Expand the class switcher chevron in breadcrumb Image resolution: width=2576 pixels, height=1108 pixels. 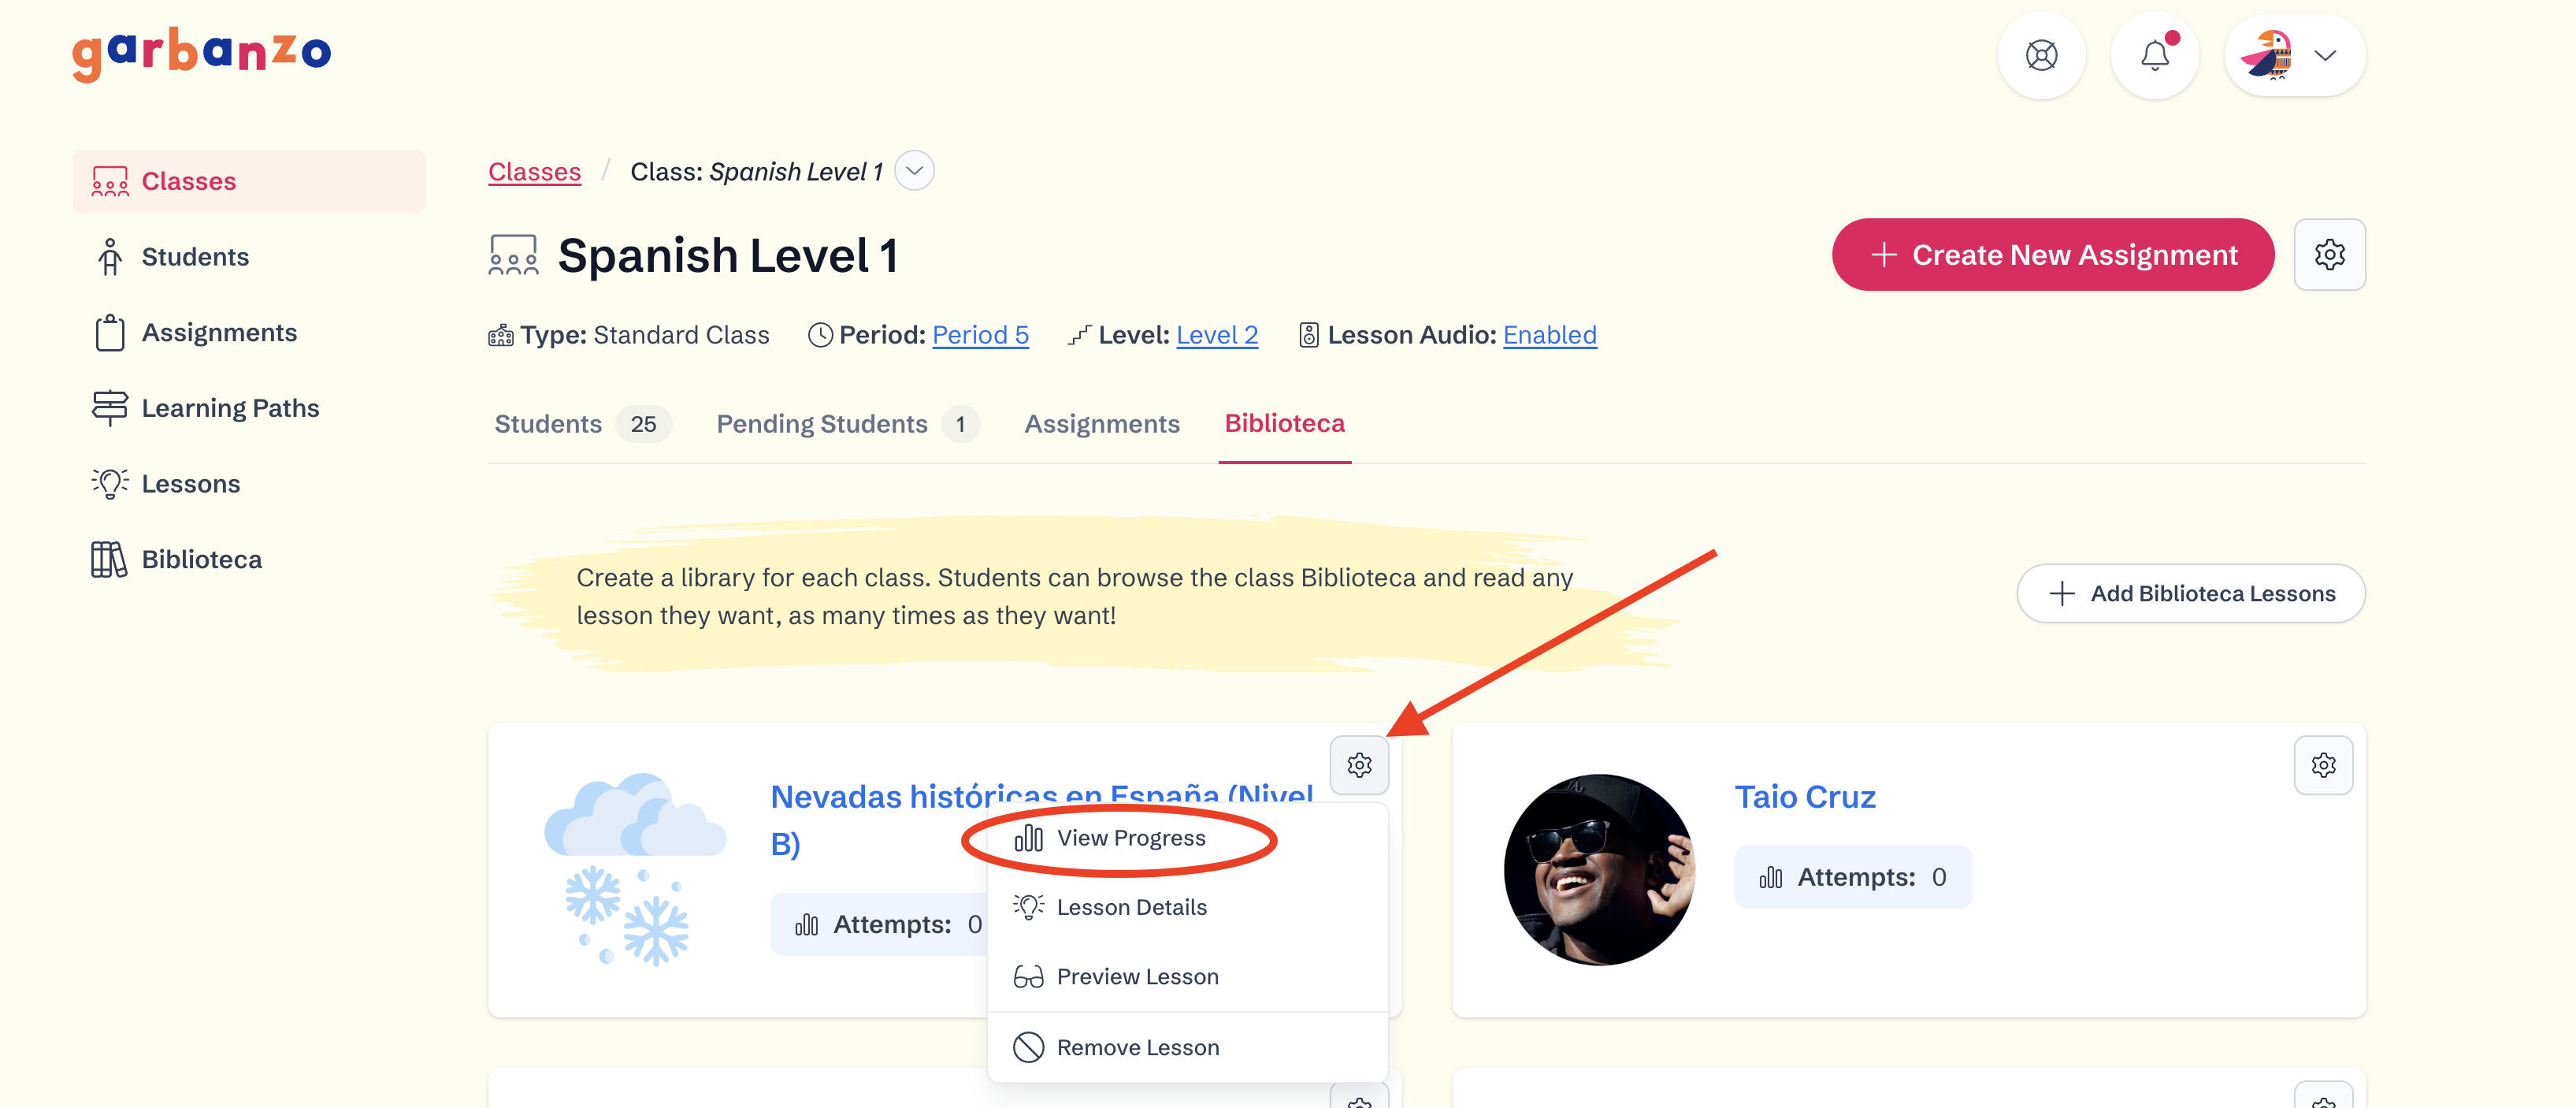point(914,171)
